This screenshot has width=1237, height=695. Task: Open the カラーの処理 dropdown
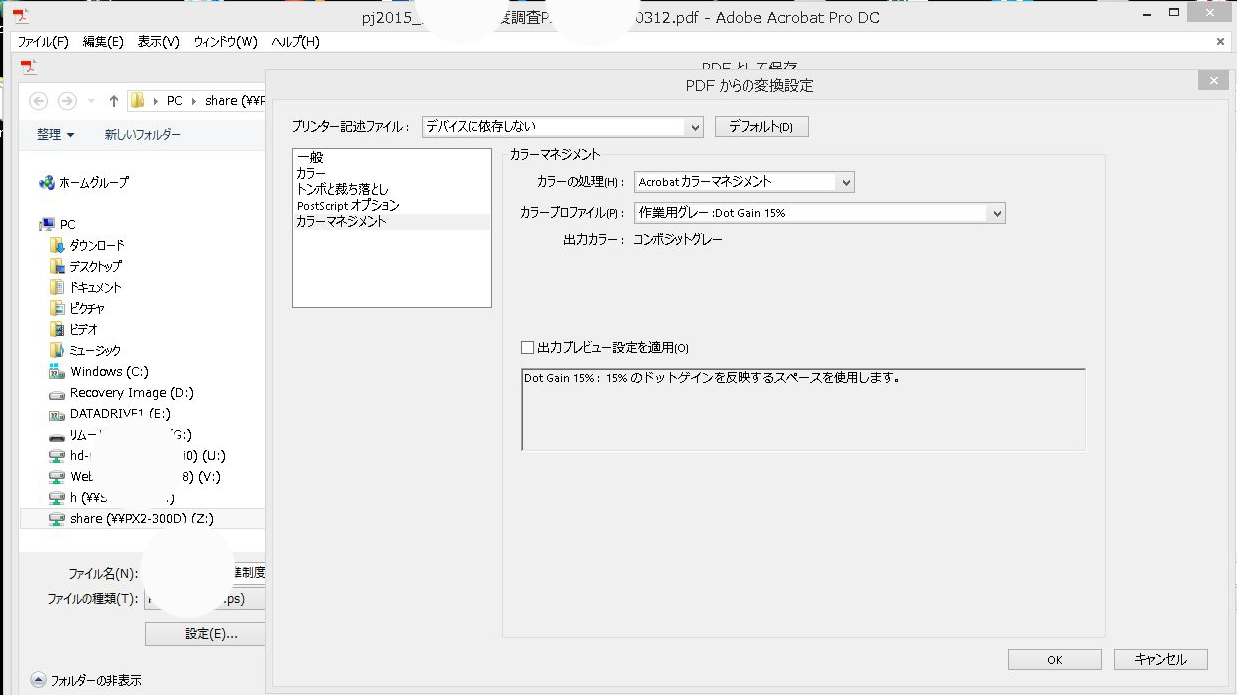tap(744, 182)
